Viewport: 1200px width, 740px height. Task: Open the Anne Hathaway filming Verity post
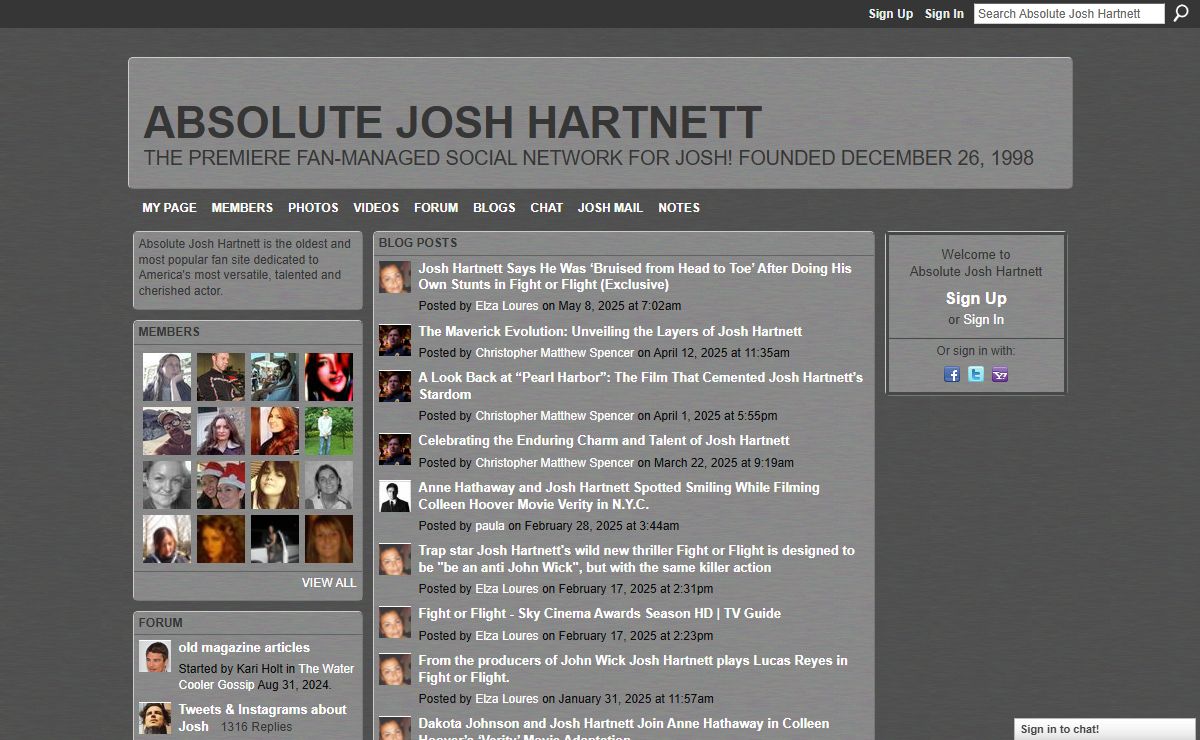tap(619, 496)
